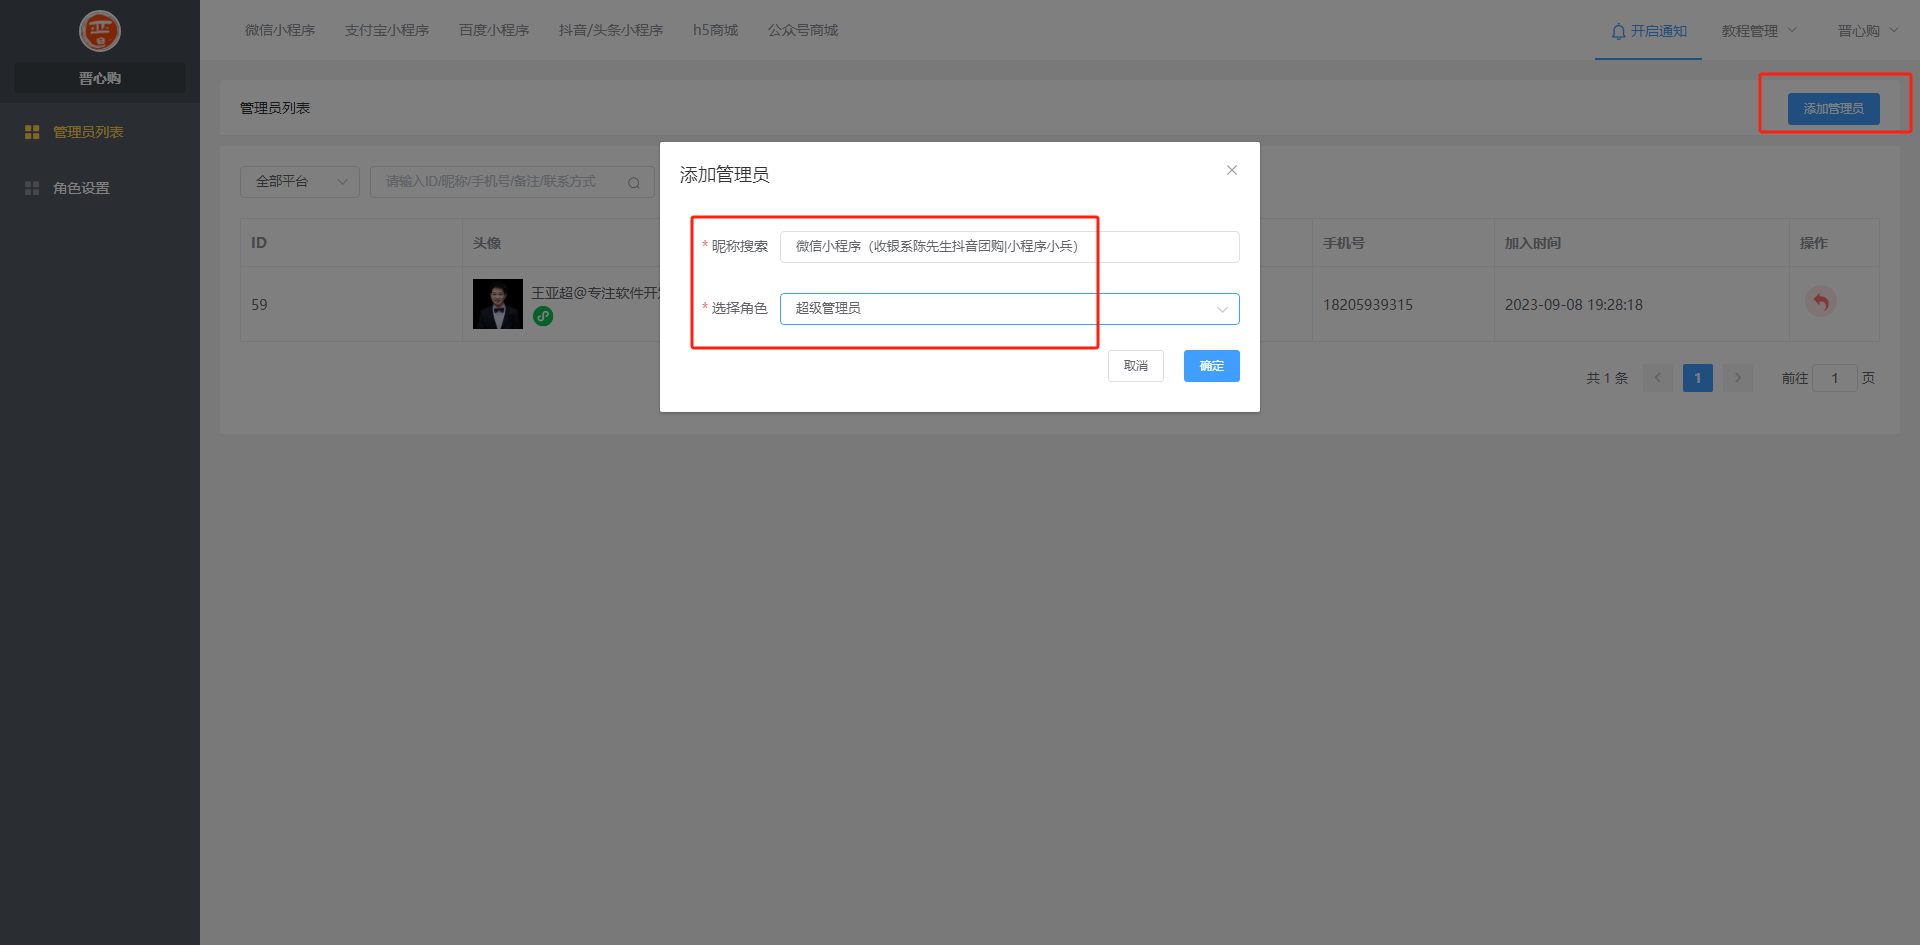Click the 确定 button in dialog
The height and width of the screenshot is (945, 1920).
1211,366
